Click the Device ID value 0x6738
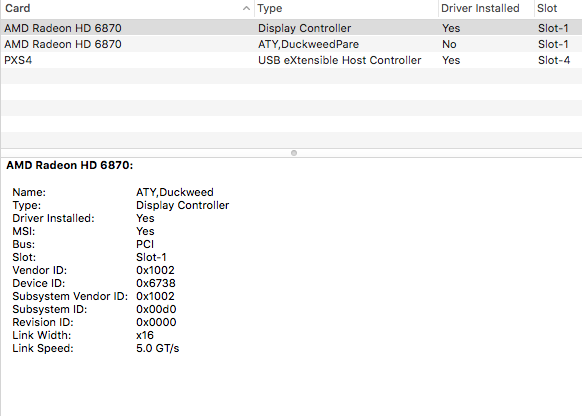Viewport: 582px width, 416px height. click(156, 283)
